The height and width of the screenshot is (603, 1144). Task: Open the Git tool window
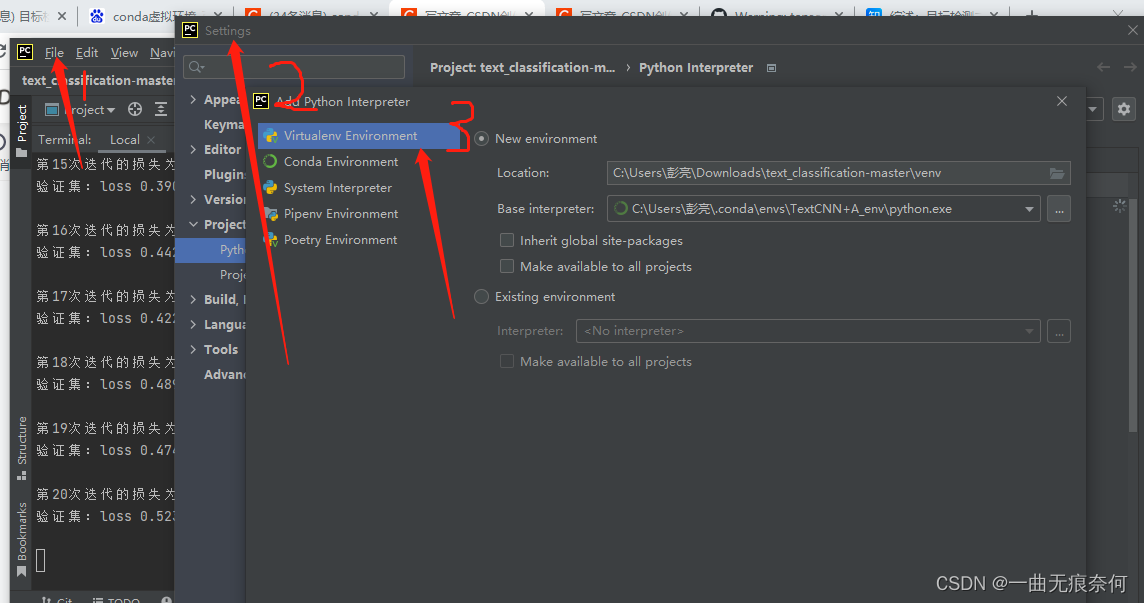[x=58, y=599]
